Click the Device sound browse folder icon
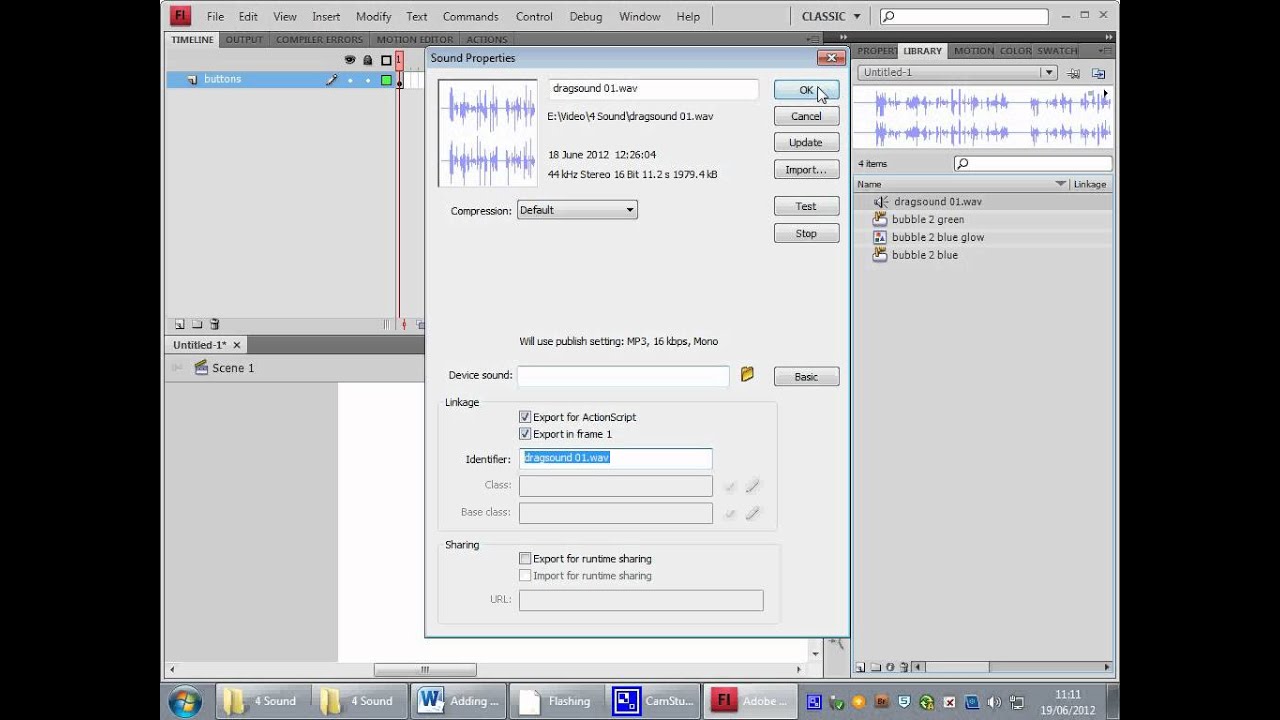The width and height of the screenshot is (1280, 720). pyautogui.click(x=747, y=375)
